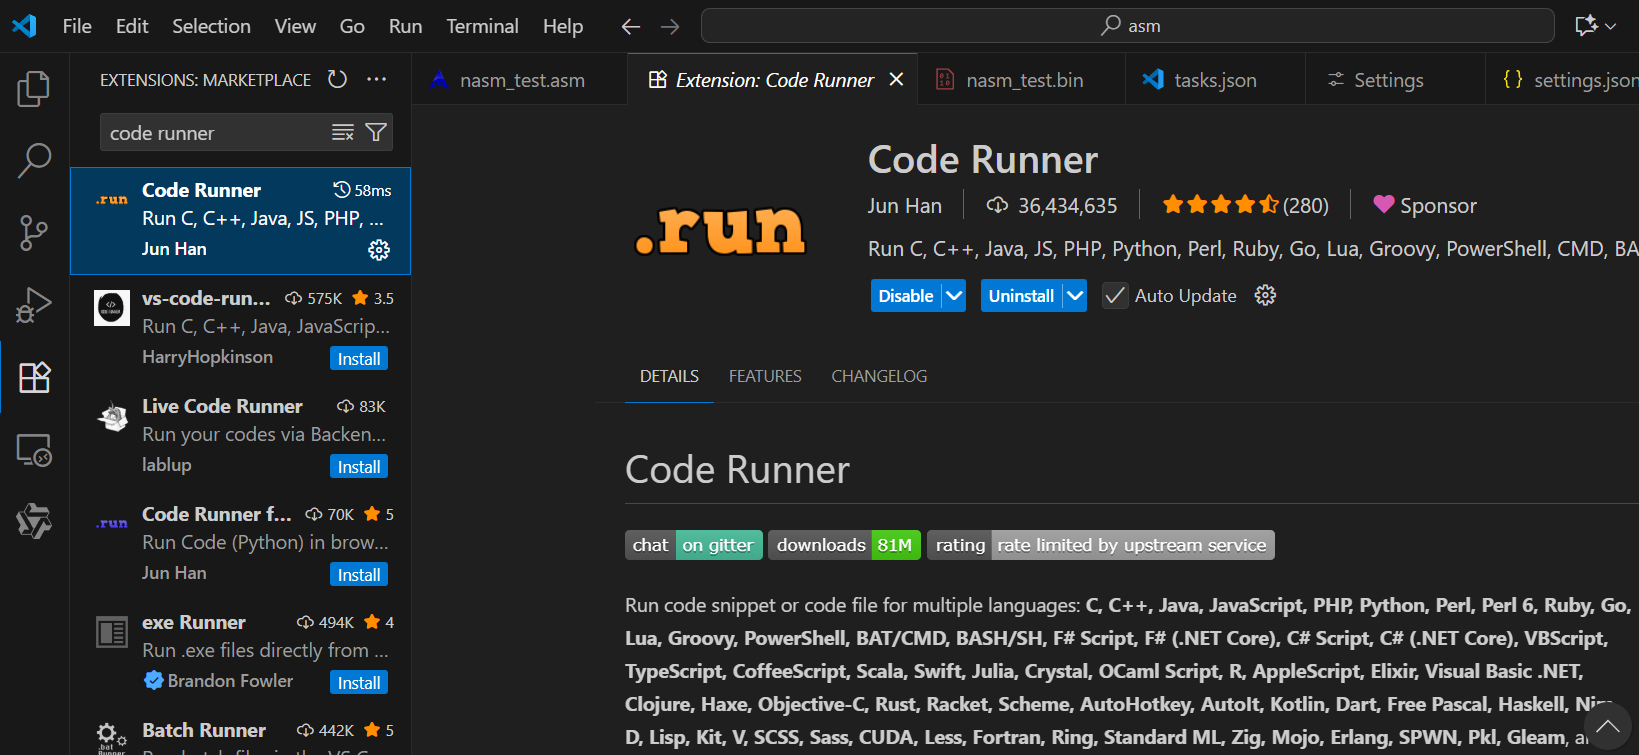Expand the Disable button dropdown arrow
Viewport: 1639px width, 755px height.
(954, 296)
